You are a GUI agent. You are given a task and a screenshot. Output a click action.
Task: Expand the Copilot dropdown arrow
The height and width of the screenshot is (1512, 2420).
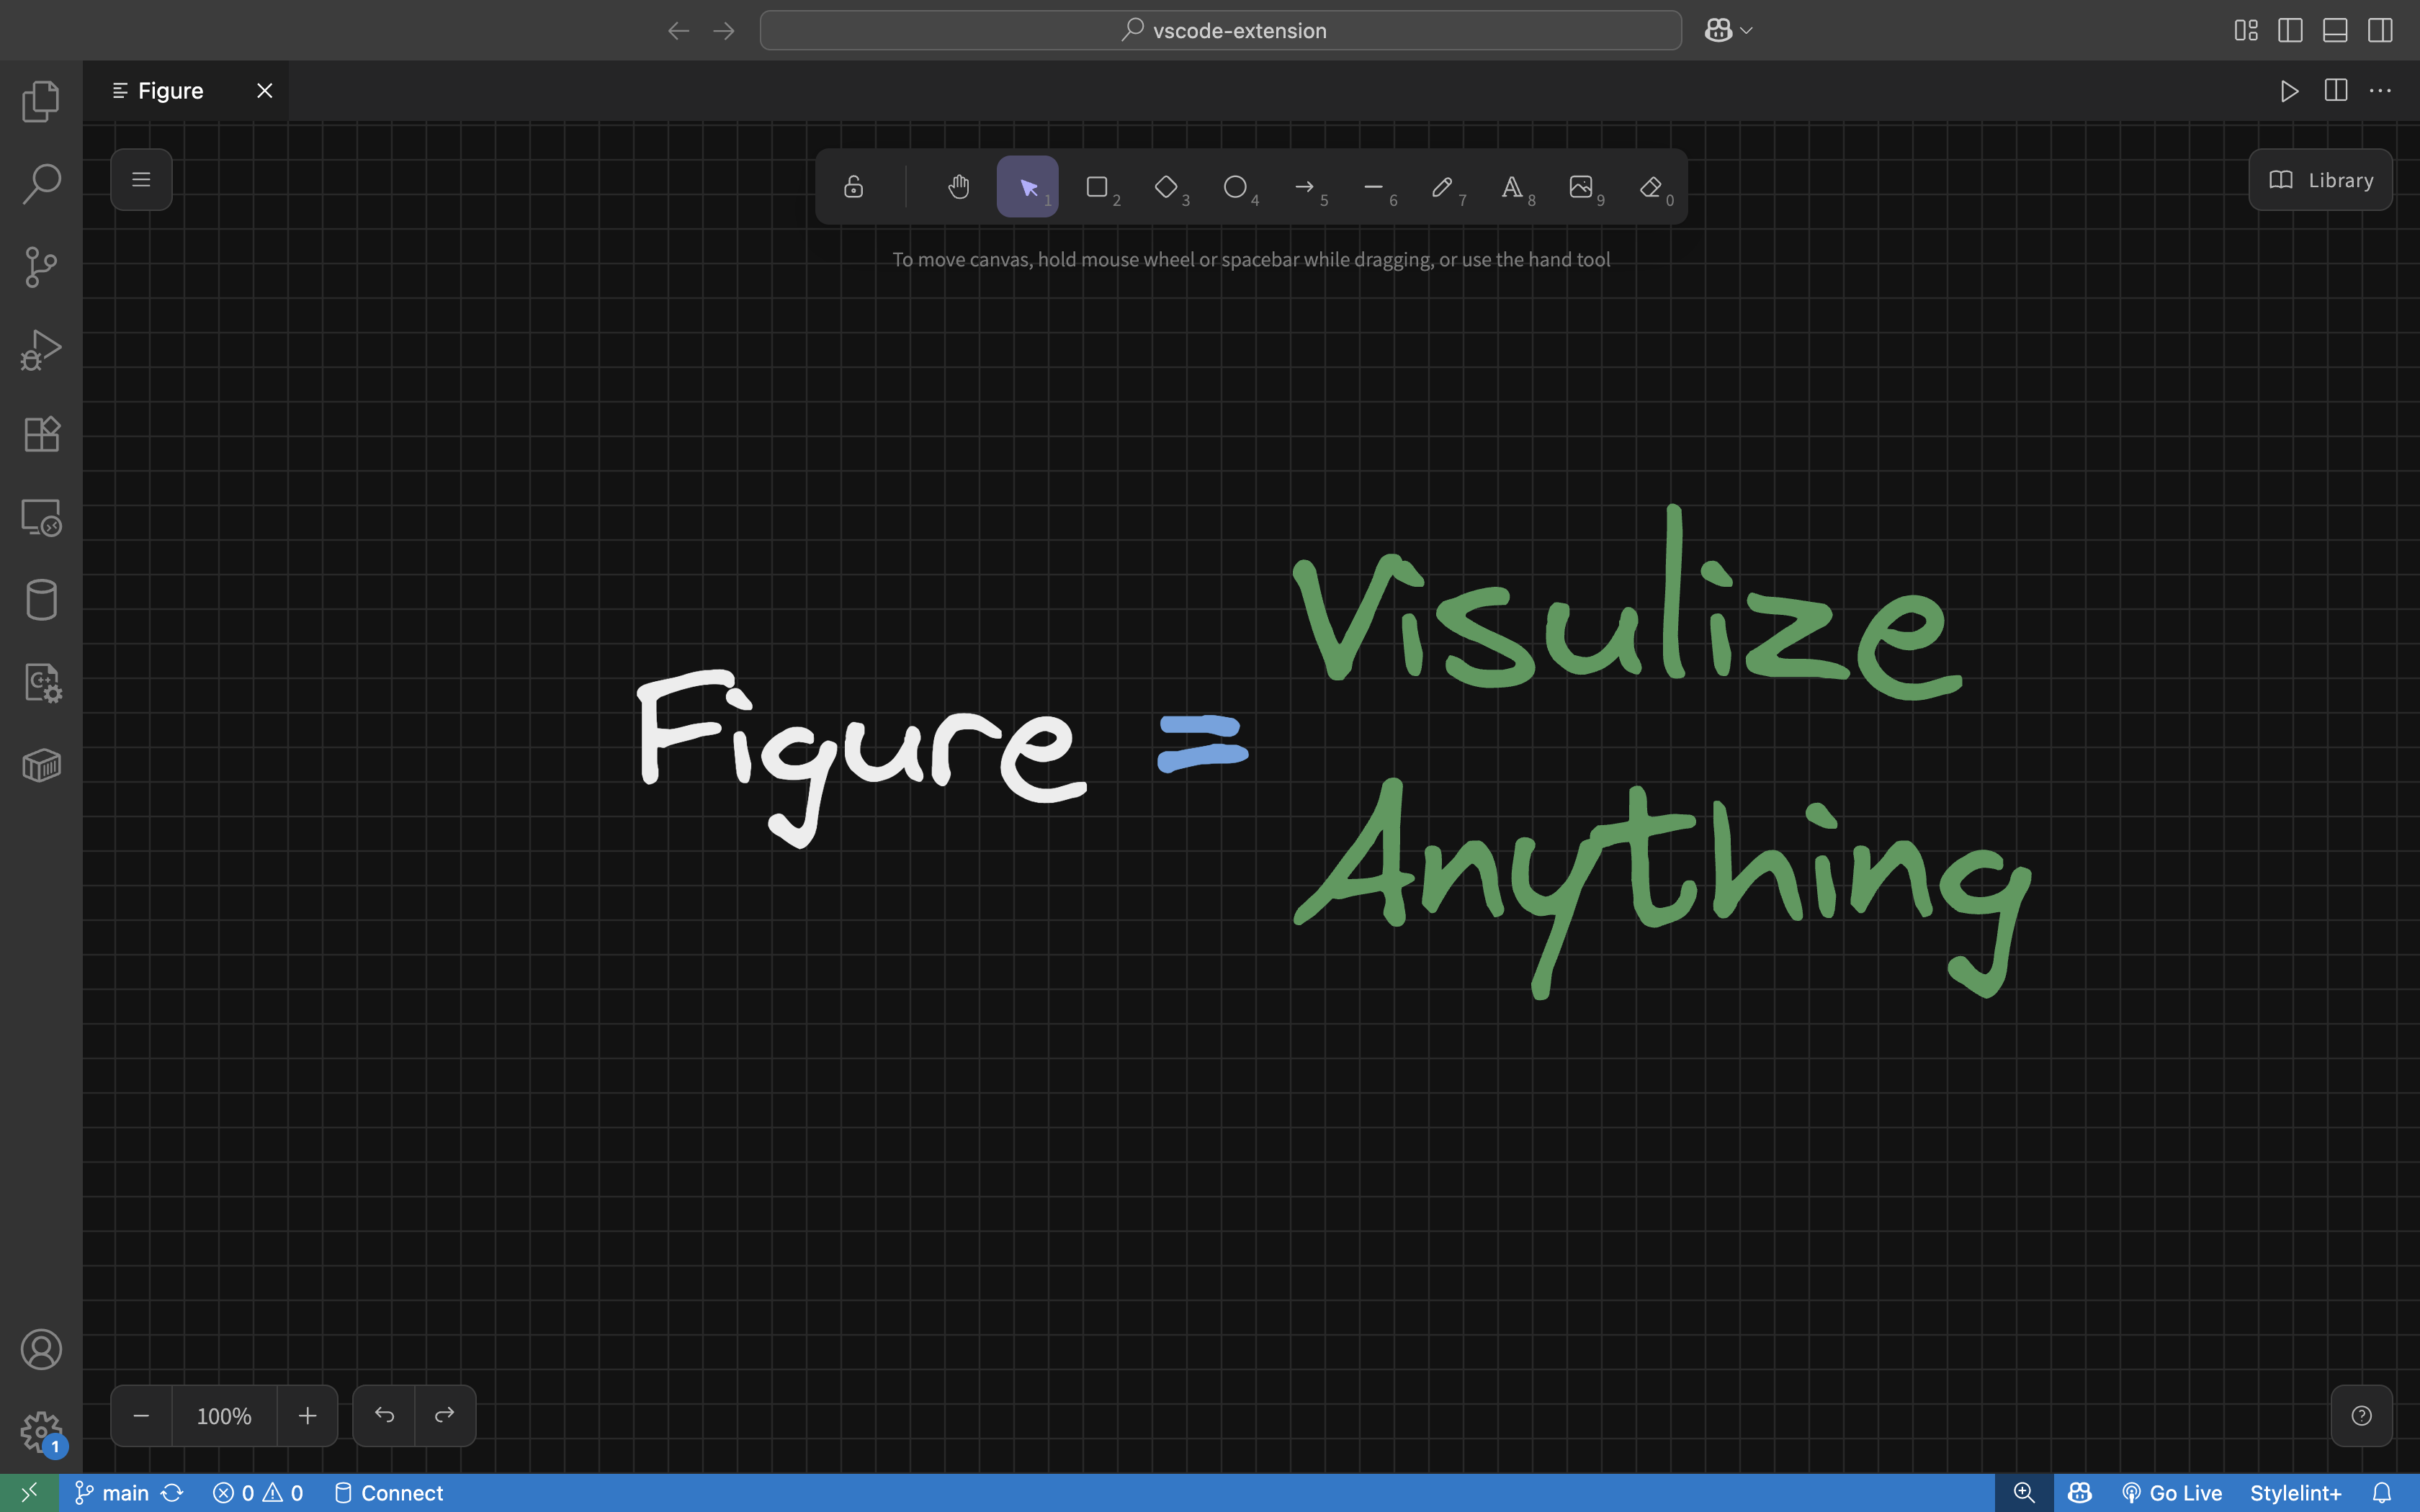(1746, 31)
